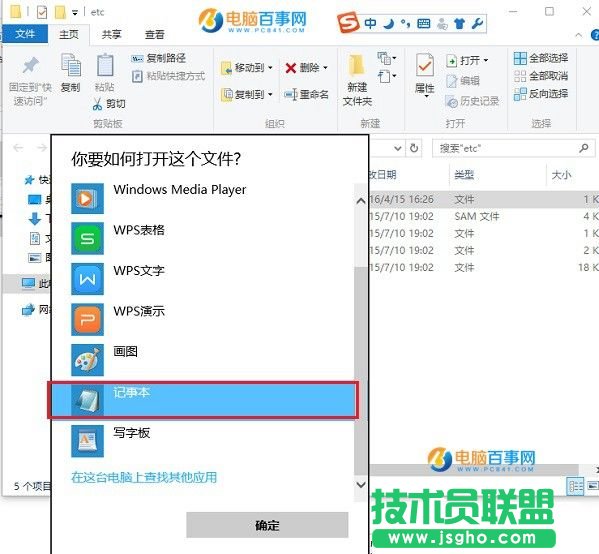Select the file row dated 16/4/15 16:26
599x554 pixels.
point(484,199)
